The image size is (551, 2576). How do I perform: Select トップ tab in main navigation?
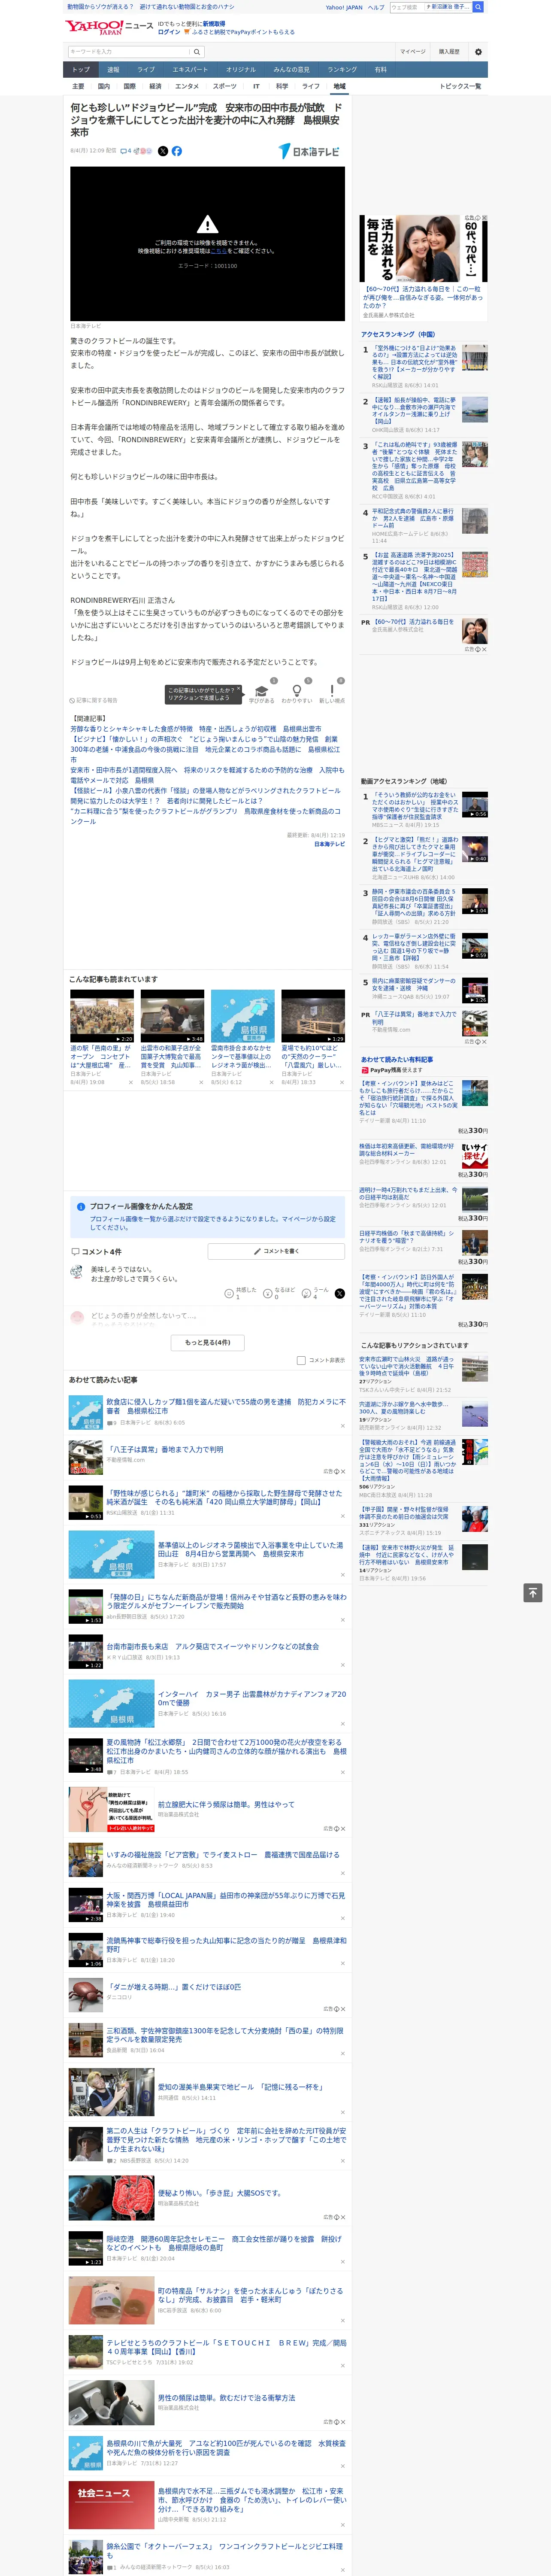tap(81, 70)
